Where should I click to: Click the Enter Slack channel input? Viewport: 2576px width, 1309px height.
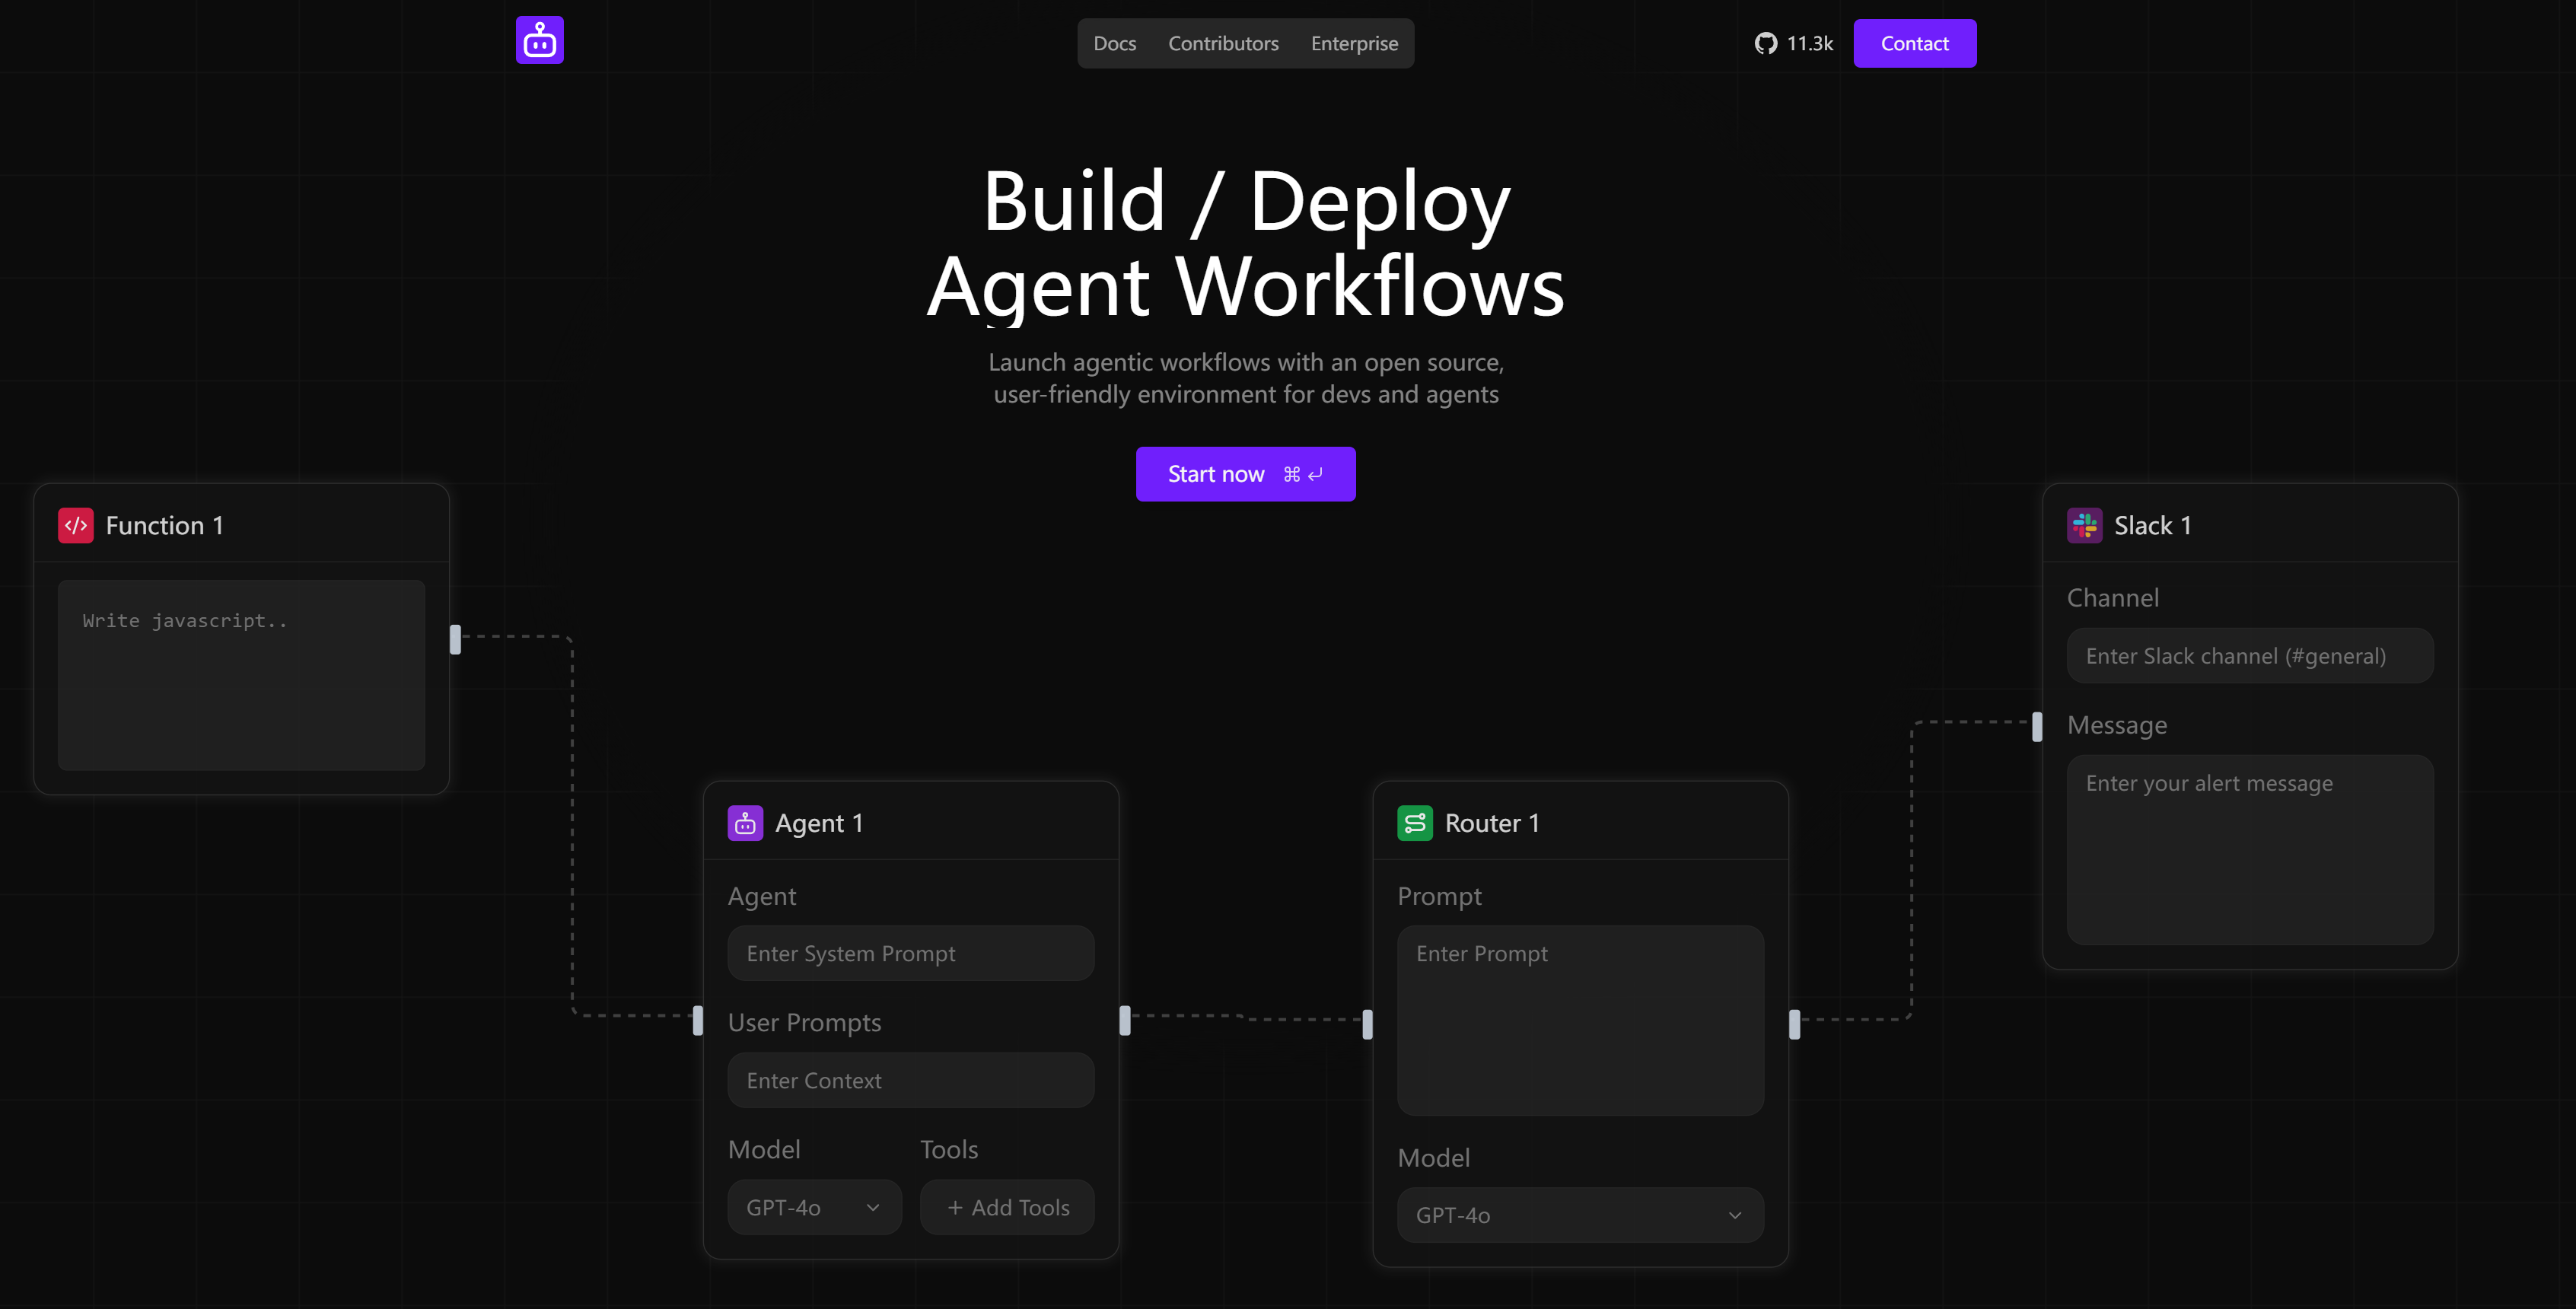(2249, 656)
